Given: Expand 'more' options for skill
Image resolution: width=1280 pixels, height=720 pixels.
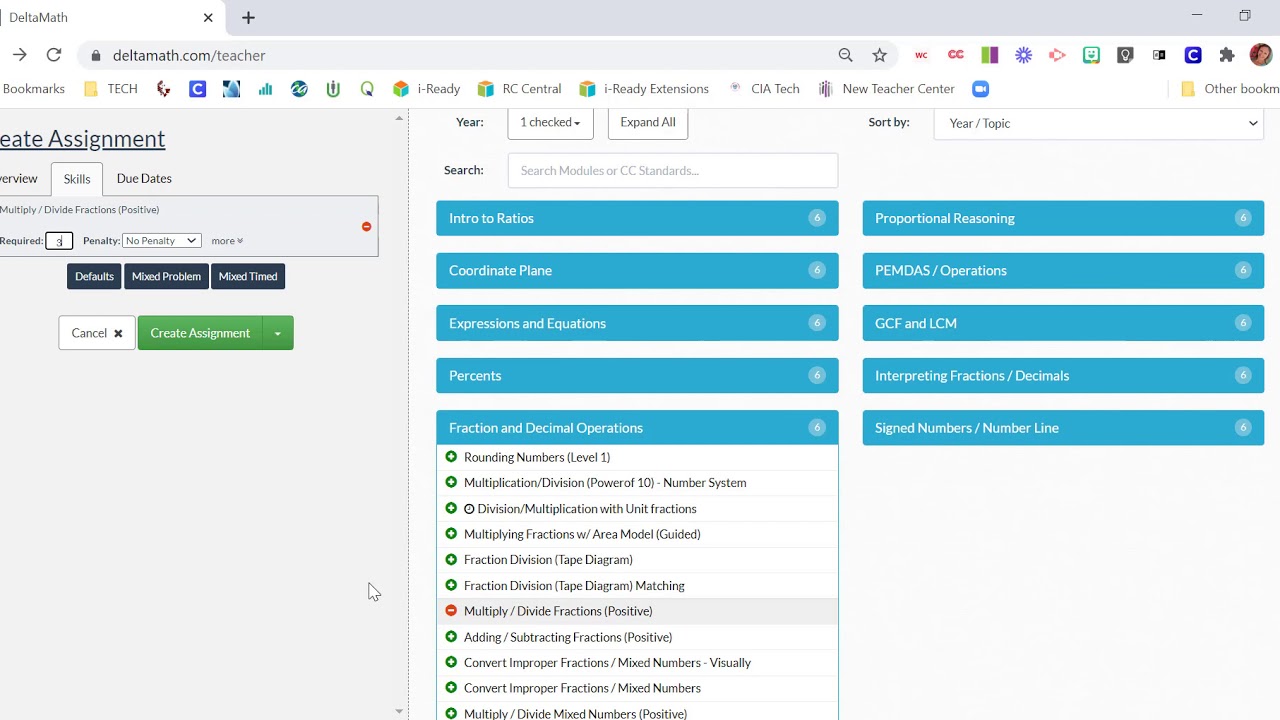Looking at the screenshot, I should tap(227, 241).
